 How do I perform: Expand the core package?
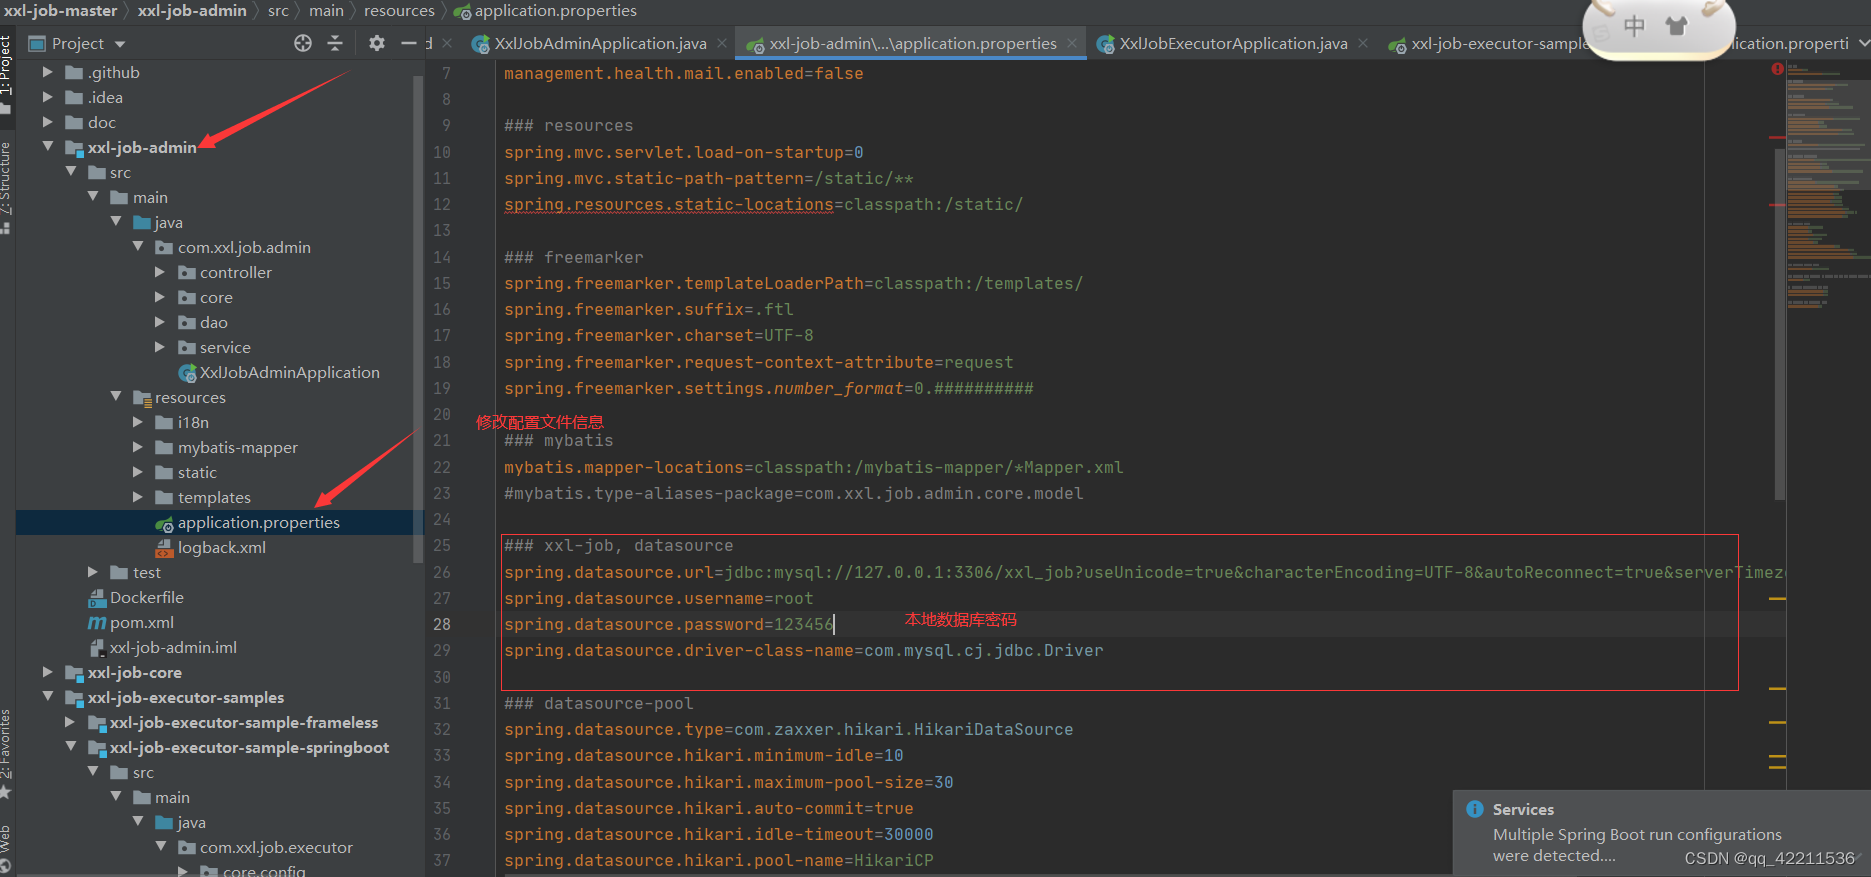160,297
